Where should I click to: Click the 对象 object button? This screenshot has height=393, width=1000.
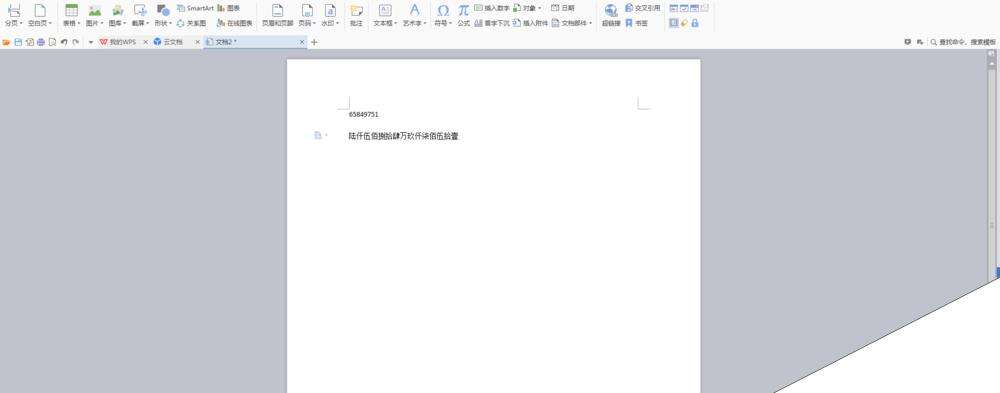[527, 8]
